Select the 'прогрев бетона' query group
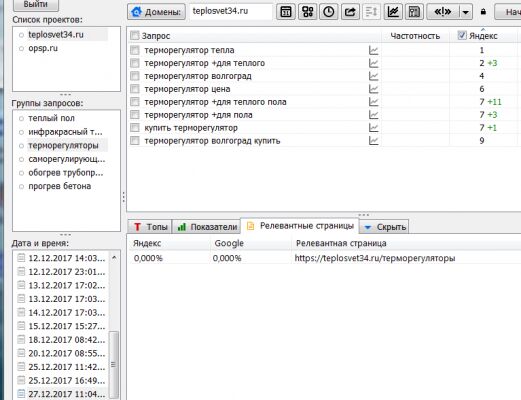The width and height of the screenshot is (521, 400). 59,186
